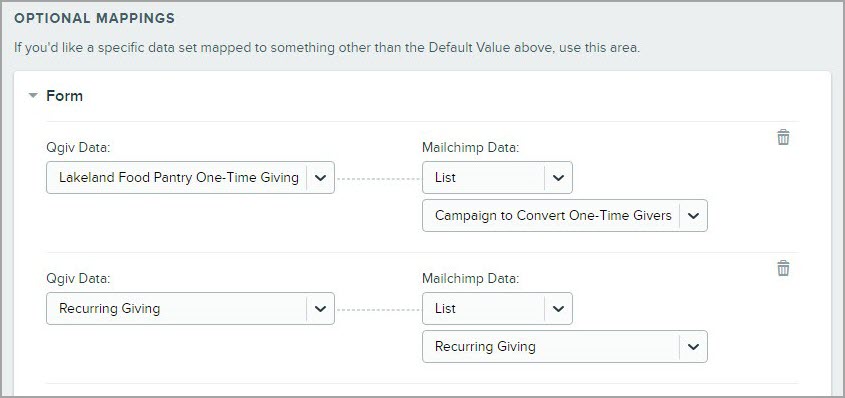Viewport: 845px width, 398px height.
Task: Click first Qgiv Data label
Action: [x=78, y=148]
